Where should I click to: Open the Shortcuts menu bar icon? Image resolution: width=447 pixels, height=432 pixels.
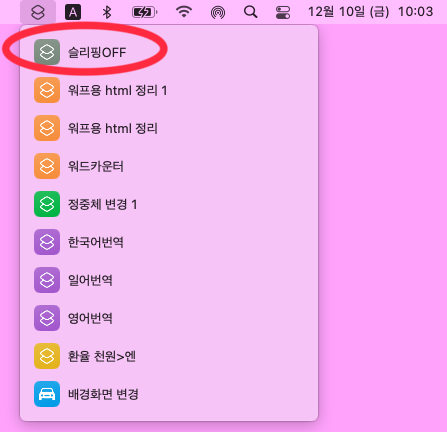38,12
